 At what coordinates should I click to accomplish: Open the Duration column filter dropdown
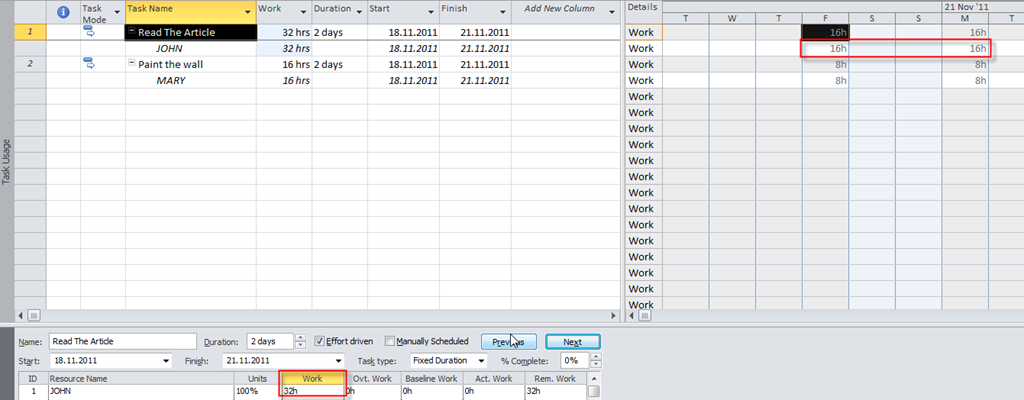tap(357, 12)
